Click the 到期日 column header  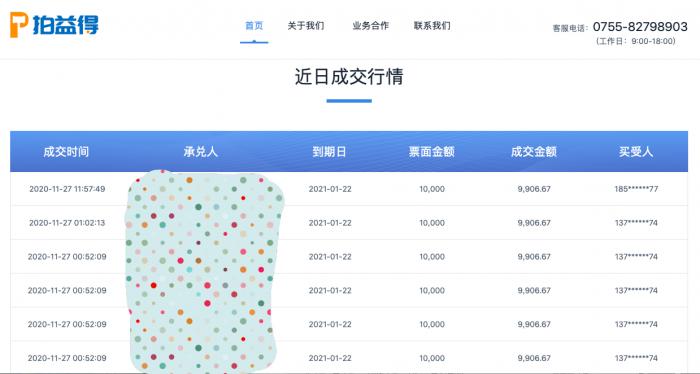coord(329,152)
